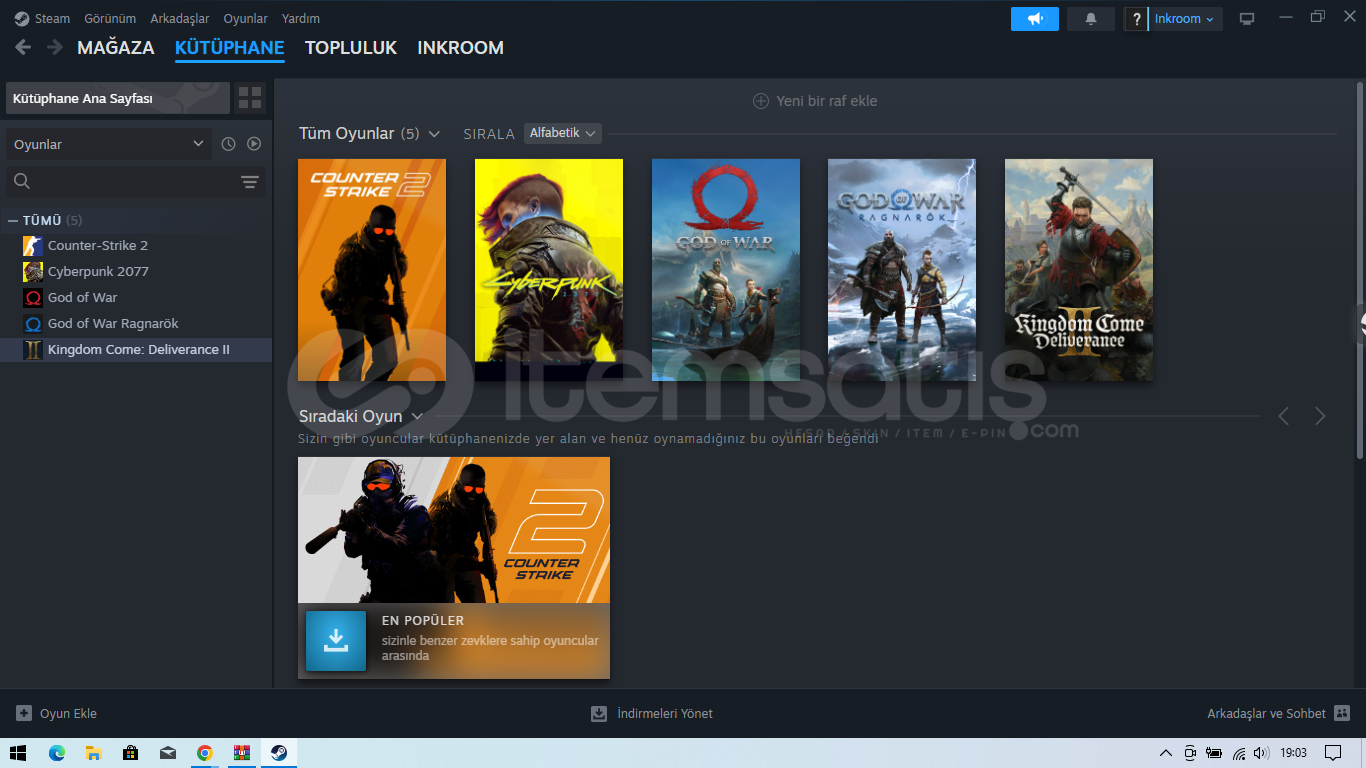Open İndirmeleri Yönet
Image resolution: width=1366 pixels, height=768 pixels.
[x=652, y=713]
